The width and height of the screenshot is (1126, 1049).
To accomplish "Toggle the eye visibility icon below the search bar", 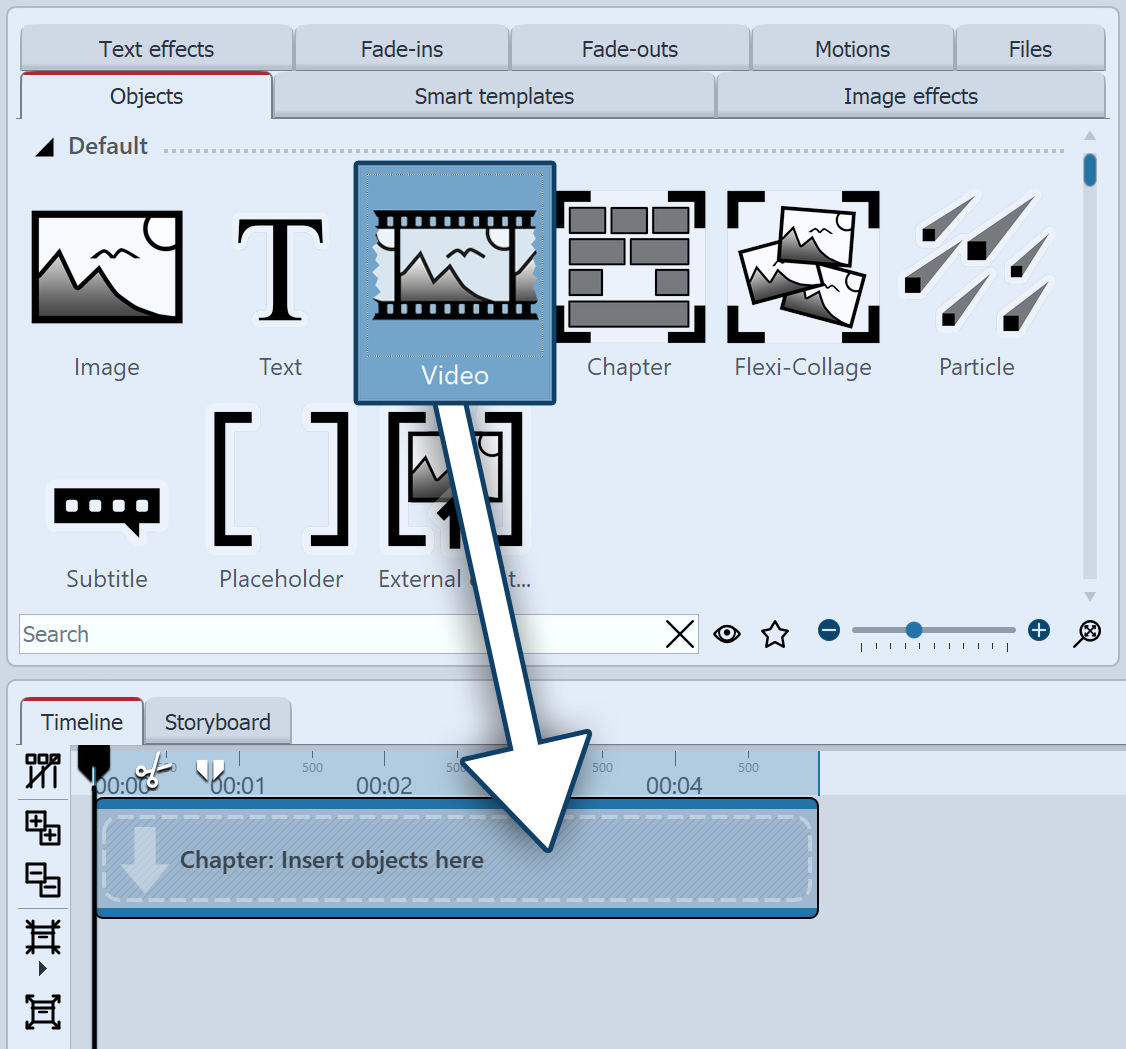I will pyautogui.click(x=727, y=633).
